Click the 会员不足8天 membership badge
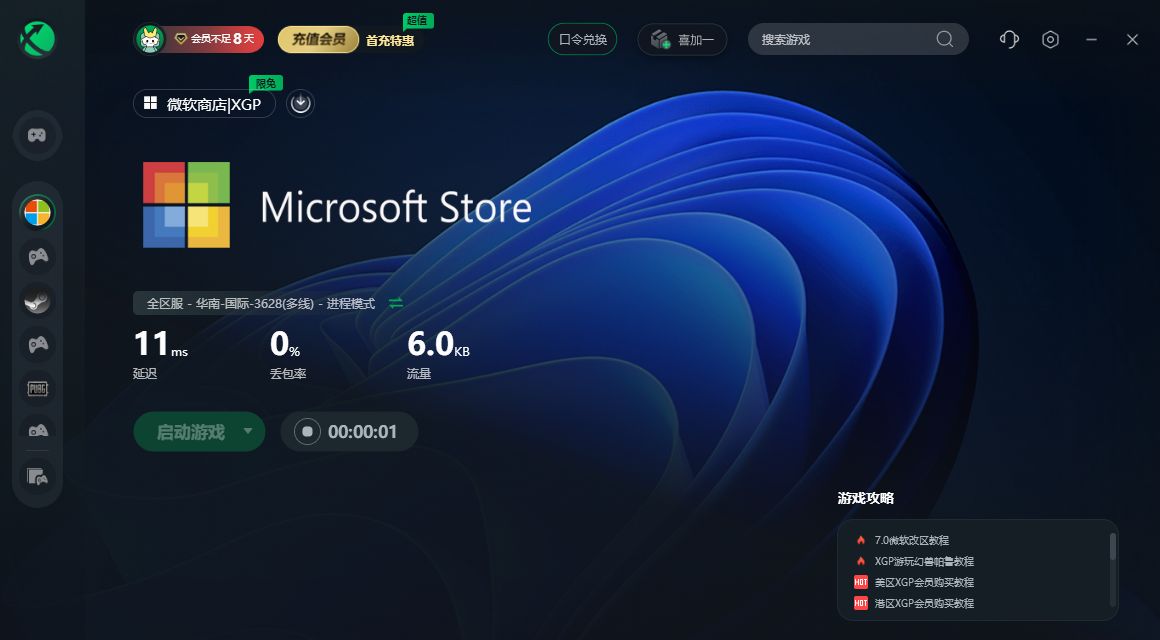 [215, 38]
